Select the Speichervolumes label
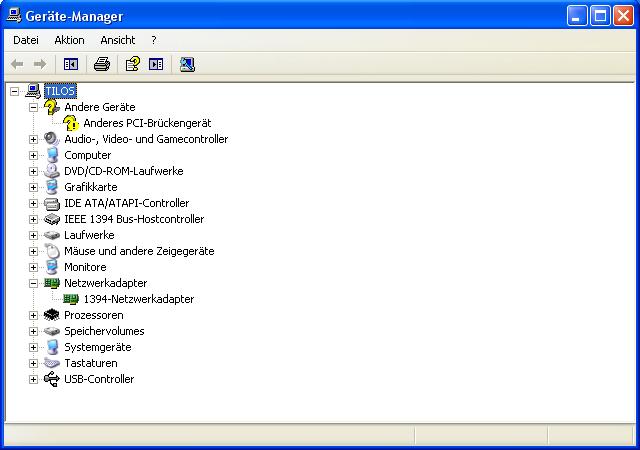The height and width of the screenshot is (450, 640). pos(104,331)
